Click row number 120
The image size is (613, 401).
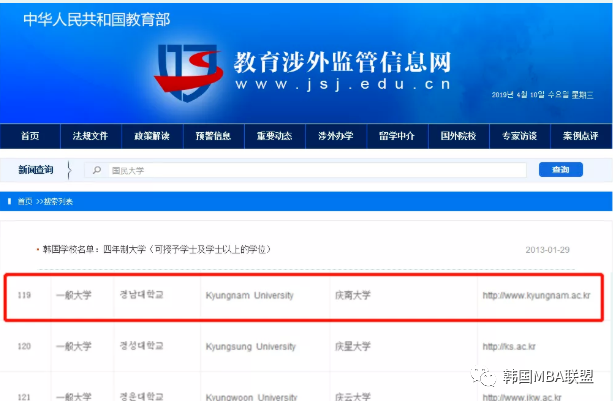[x=24, y=346]
